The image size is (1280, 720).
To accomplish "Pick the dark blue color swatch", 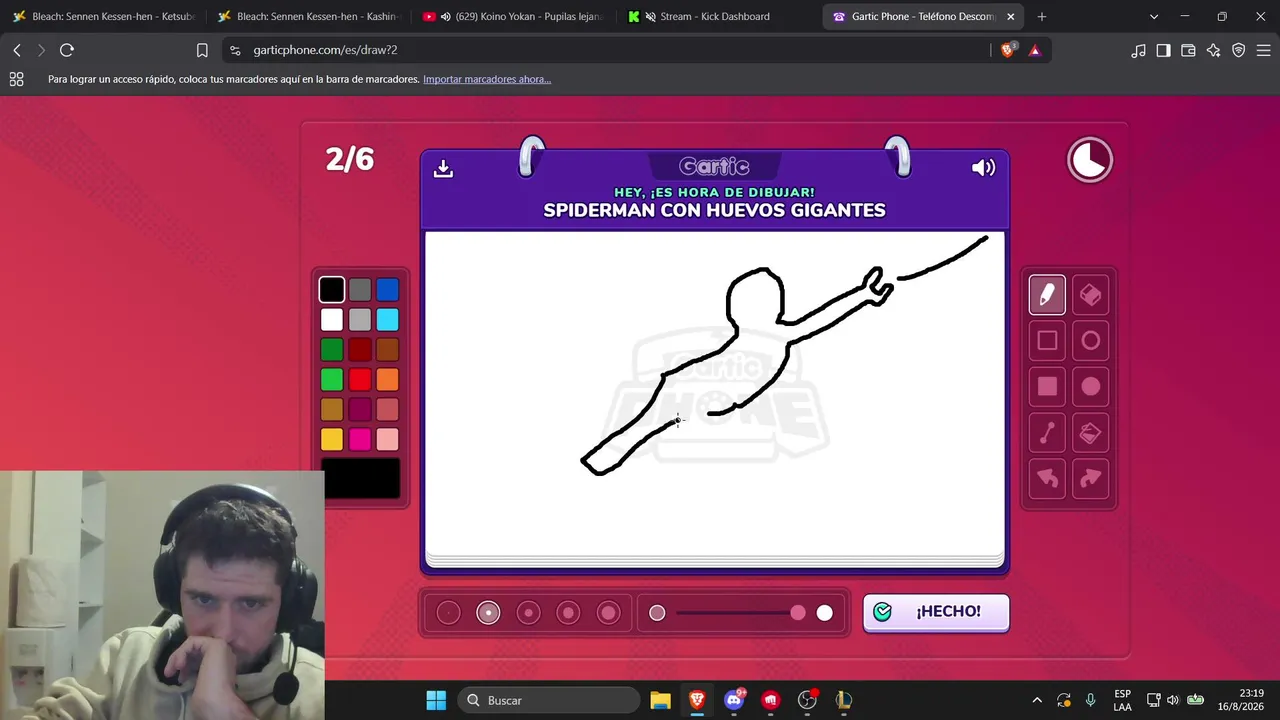I will tap(388, 290).
